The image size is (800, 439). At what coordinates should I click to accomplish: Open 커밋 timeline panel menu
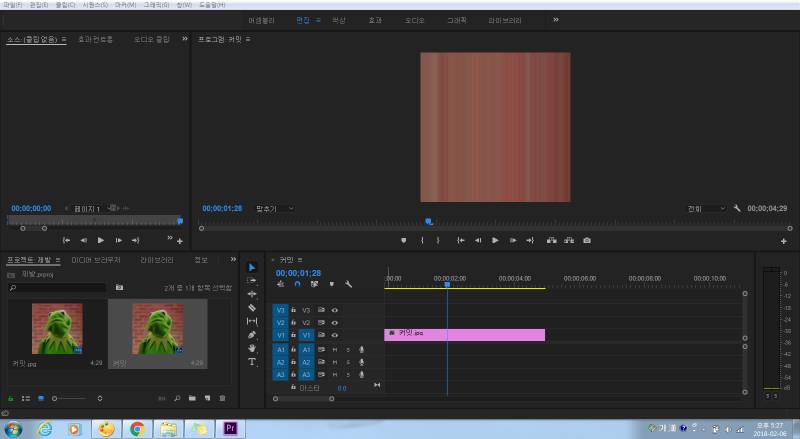(300, 260)
